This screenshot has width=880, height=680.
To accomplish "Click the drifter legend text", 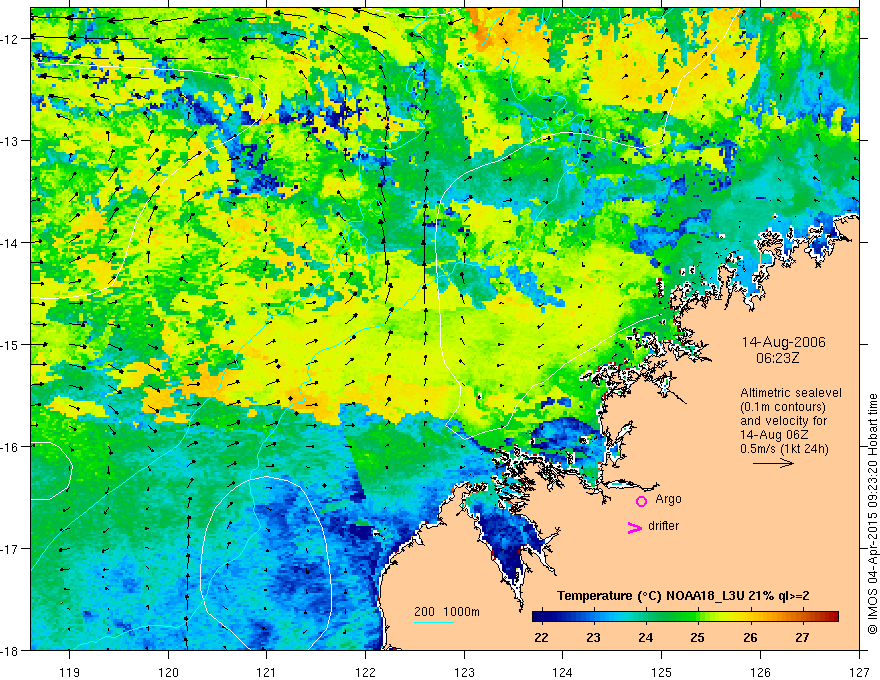I will pyautogui.click(x=663, y=526).
